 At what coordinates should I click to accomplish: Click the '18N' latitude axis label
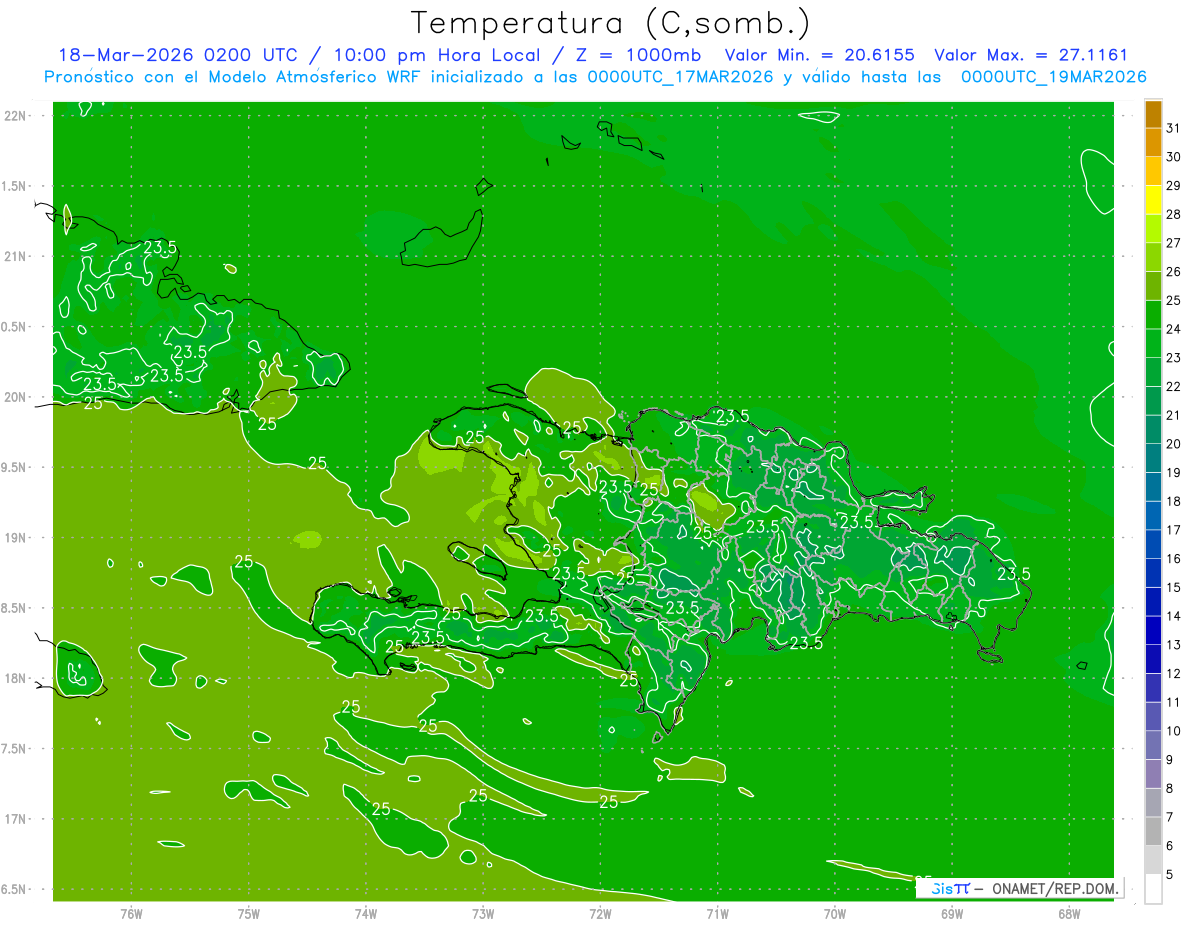[17, 678]
